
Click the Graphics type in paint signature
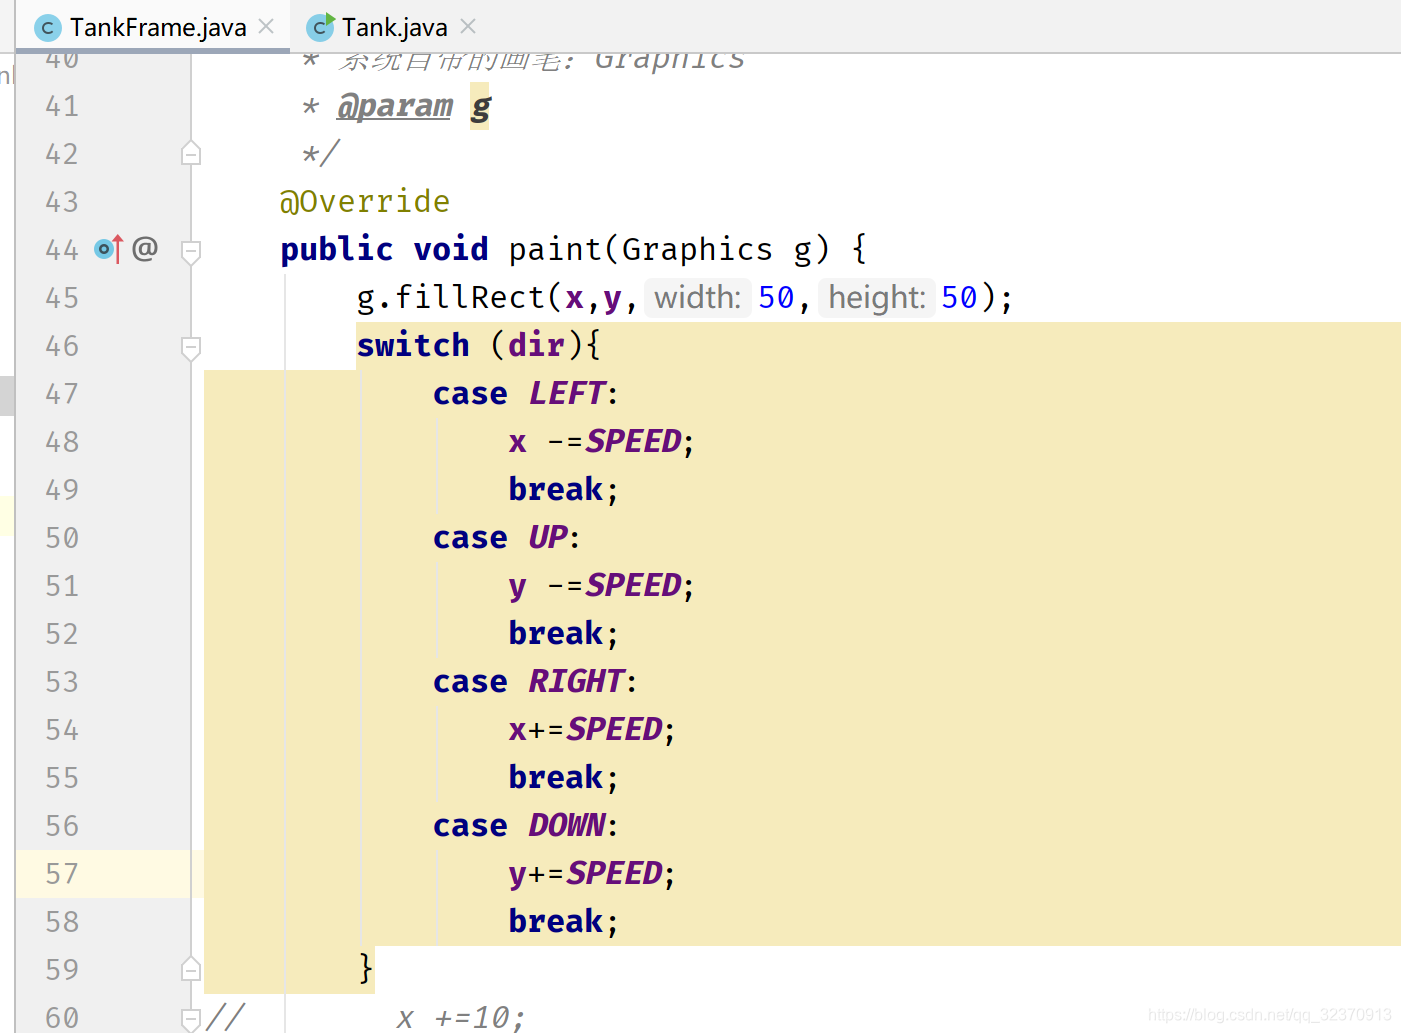(x=697, y=249)
